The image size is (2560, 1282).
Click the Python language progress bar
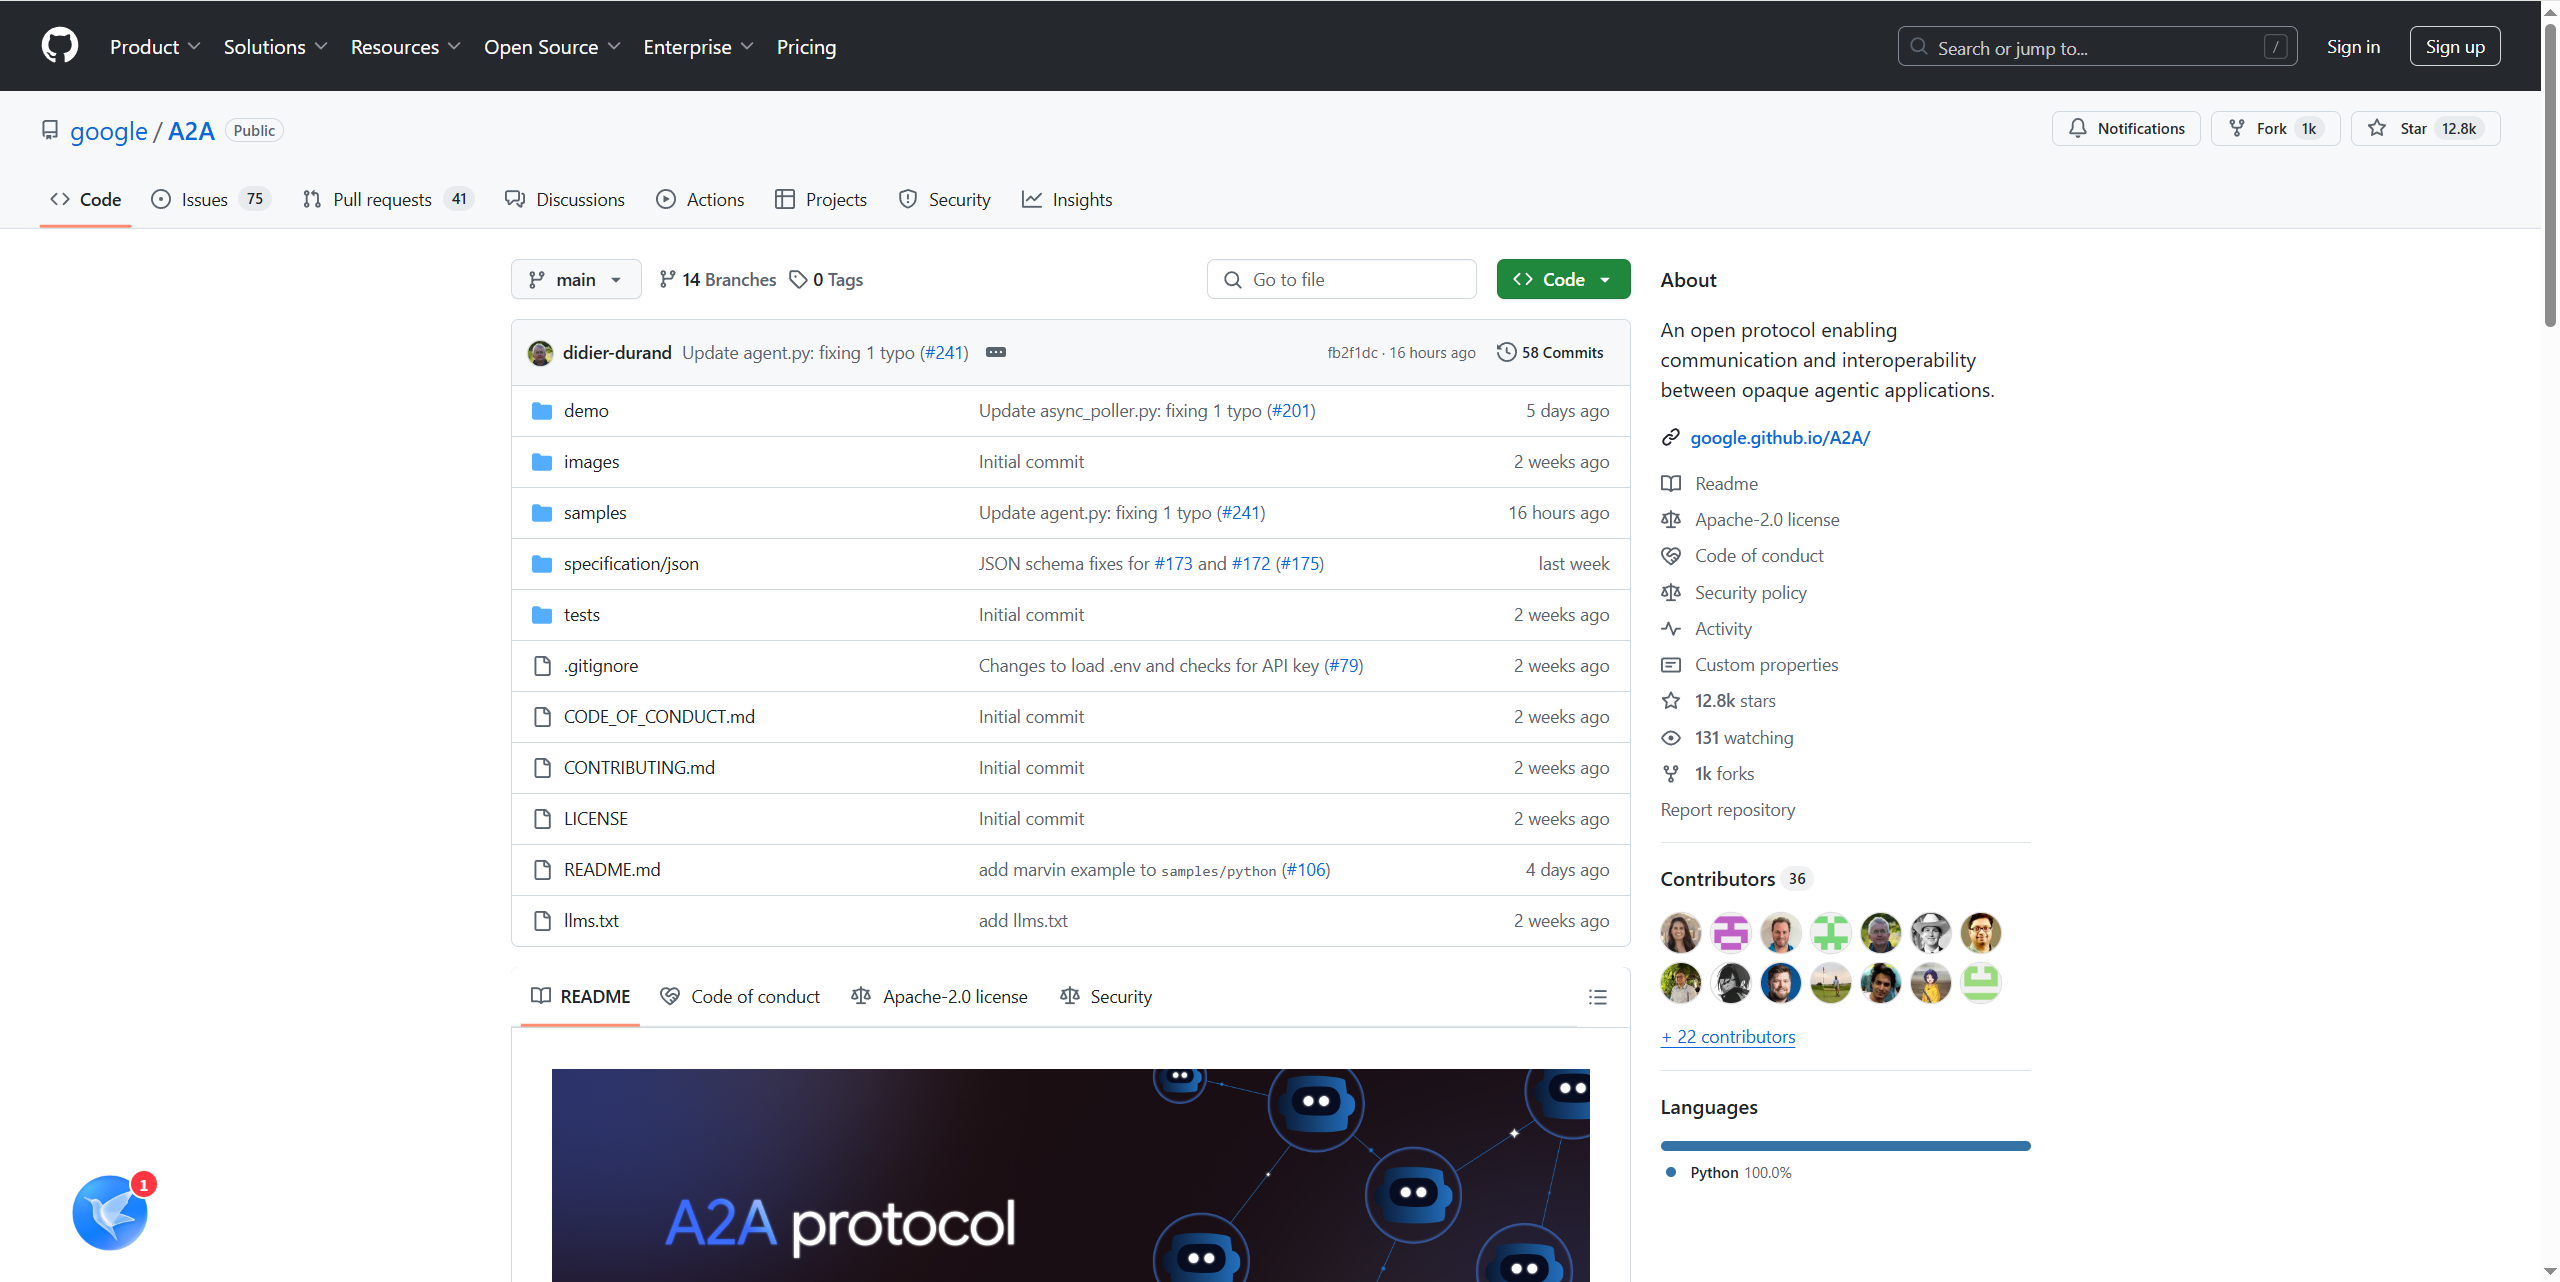pyautogui.click(x=1844, y=1146)
